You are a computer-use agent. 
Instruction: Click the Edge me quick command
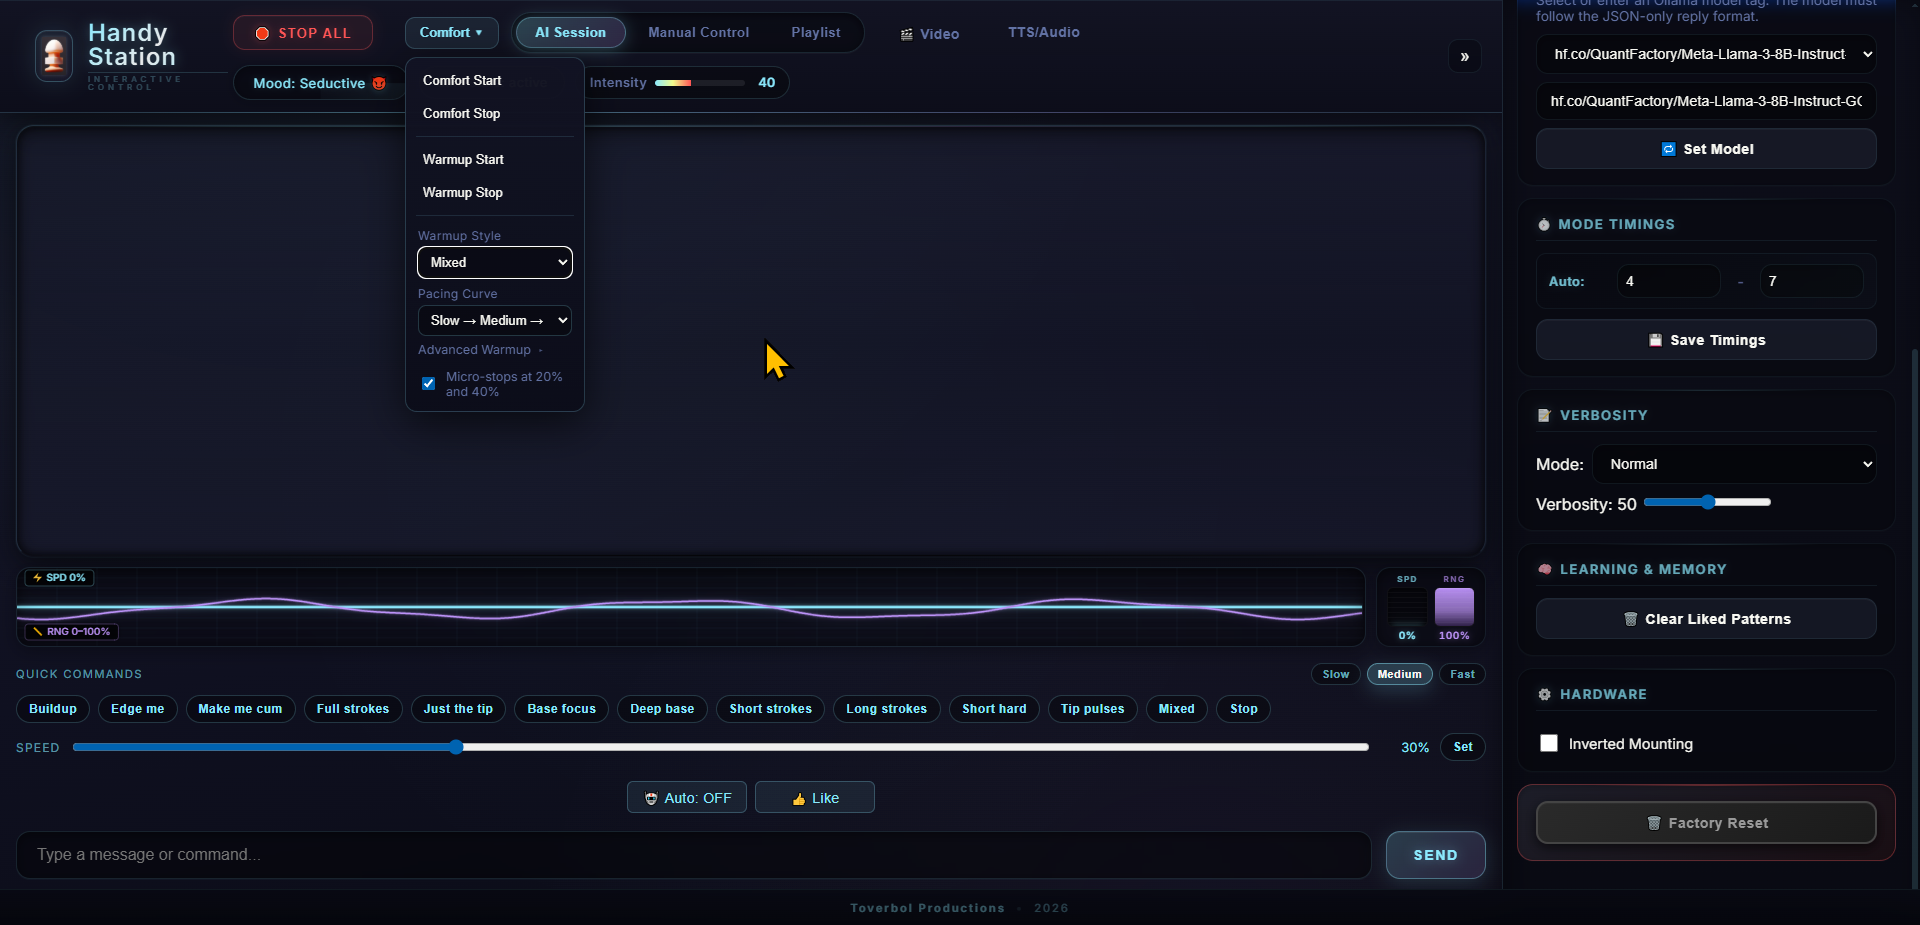(x=138, y=709)
